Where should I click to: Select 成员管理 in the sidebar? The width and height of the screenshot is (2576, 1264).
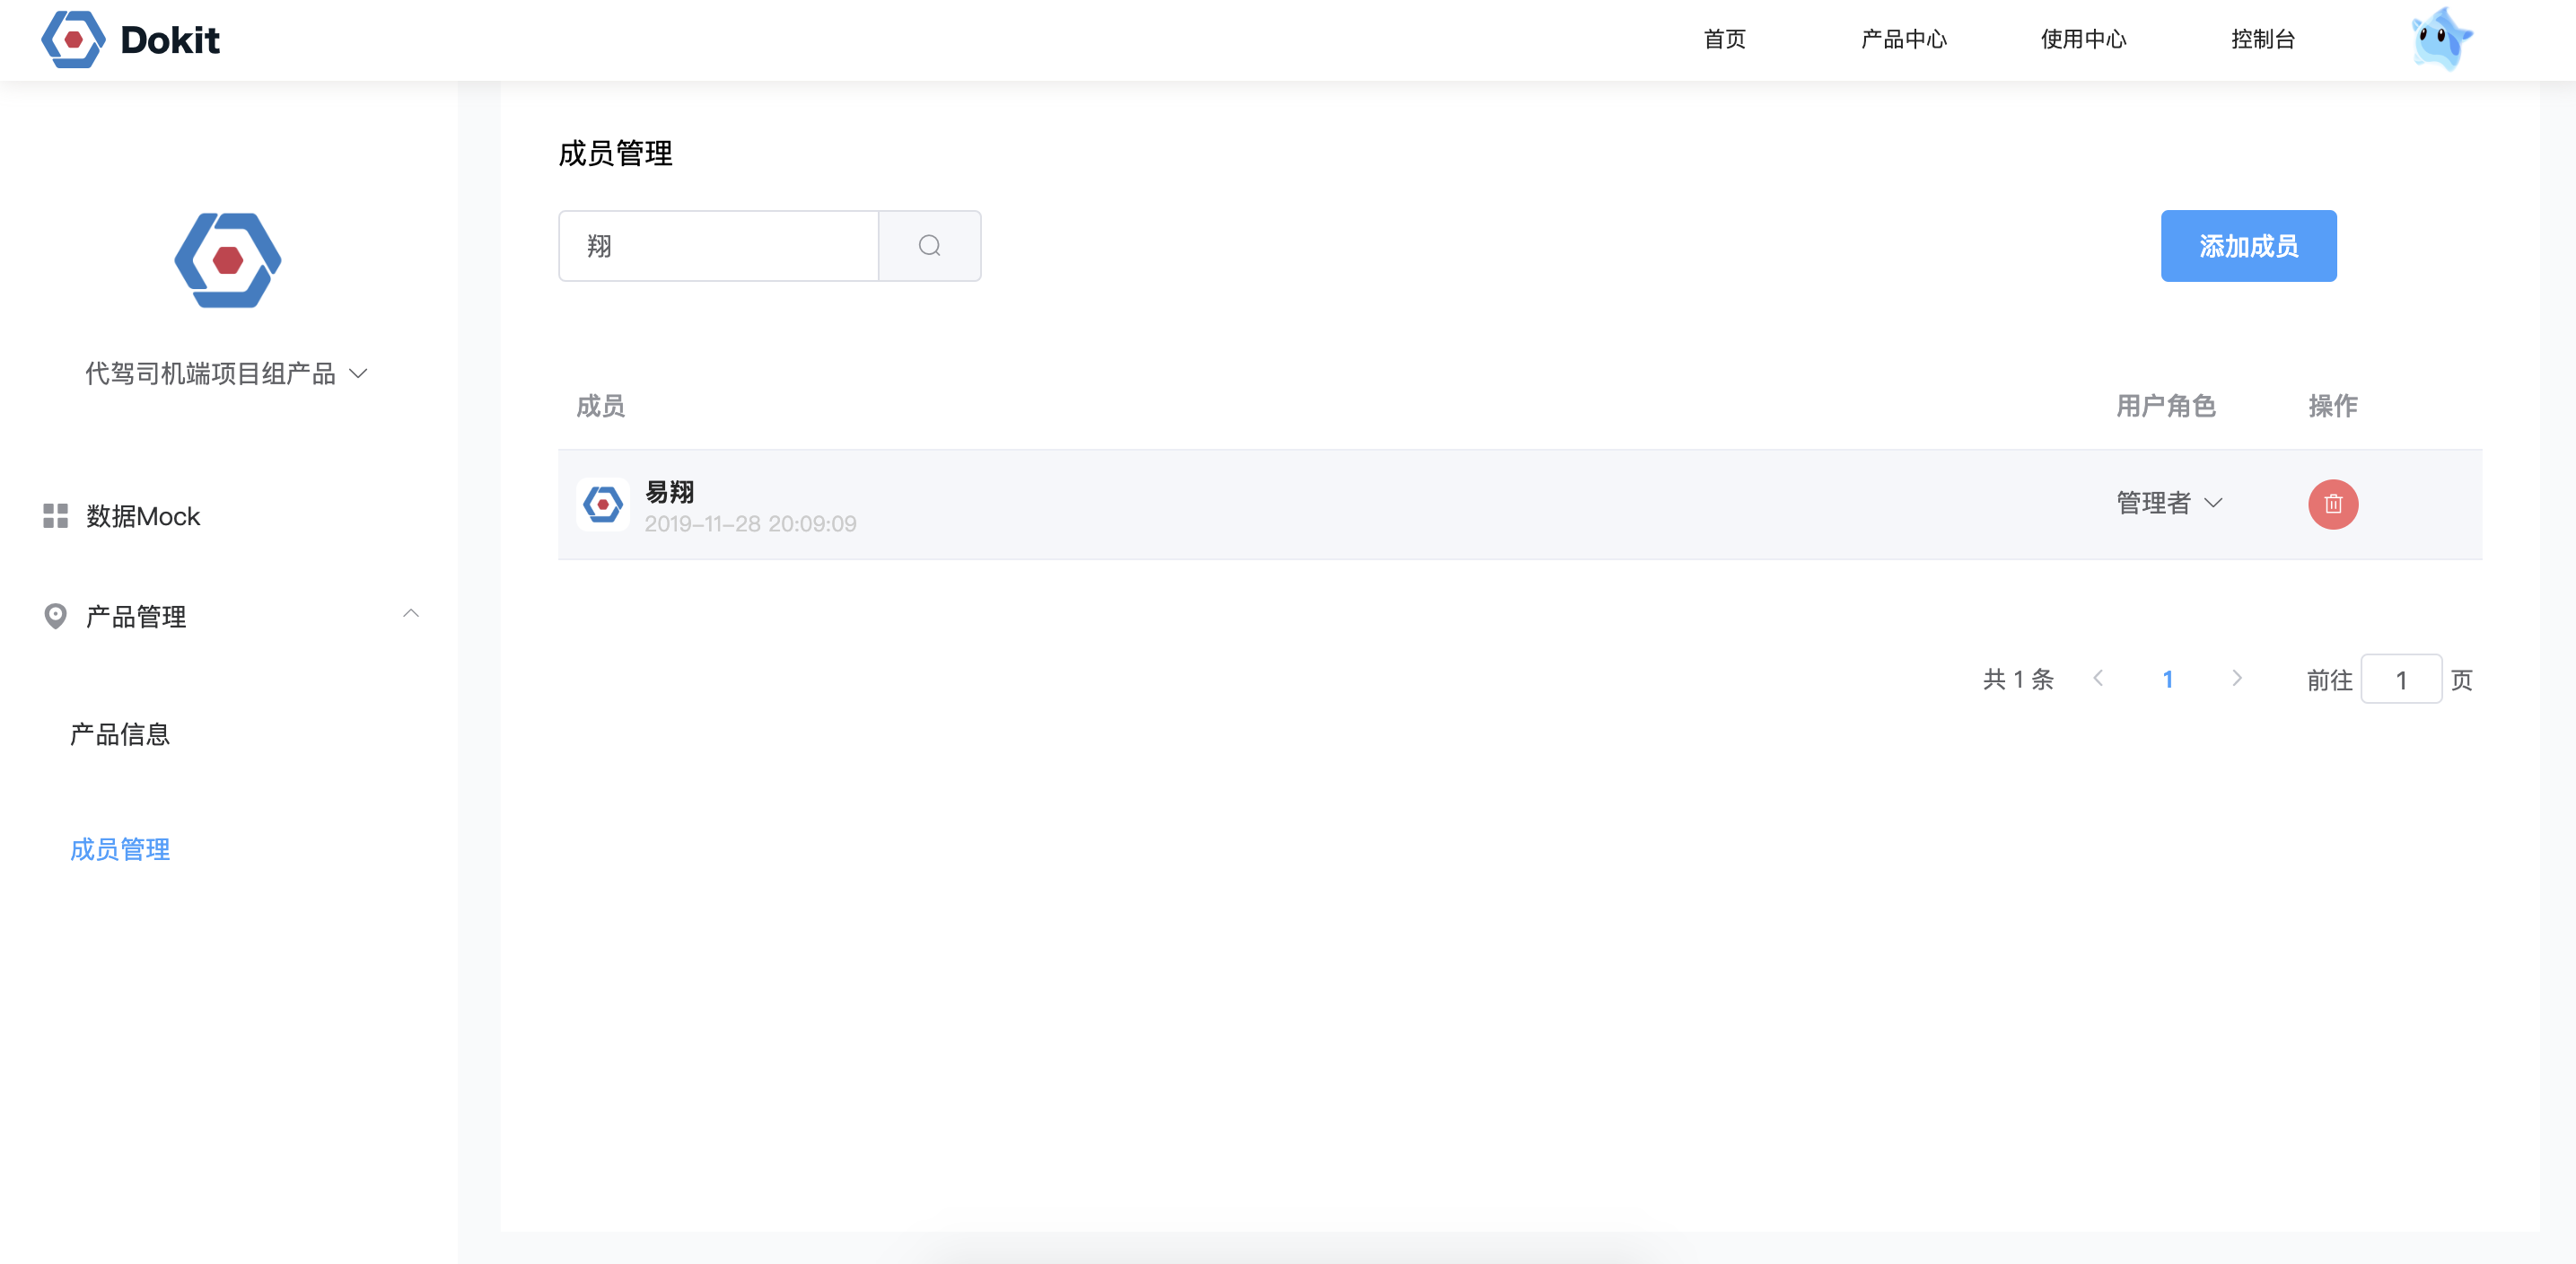[x=120, y=849]
